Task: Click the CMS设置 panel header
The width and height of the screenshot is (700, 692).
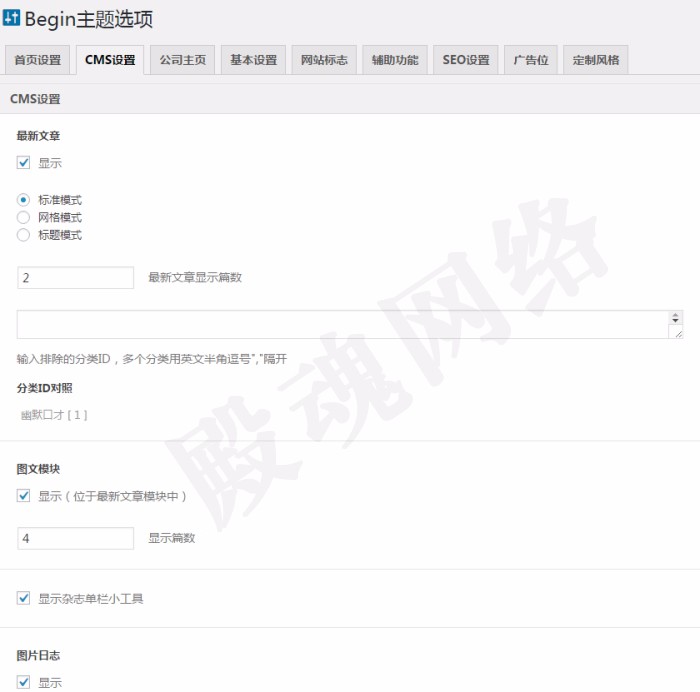Action: click(350, 99)
